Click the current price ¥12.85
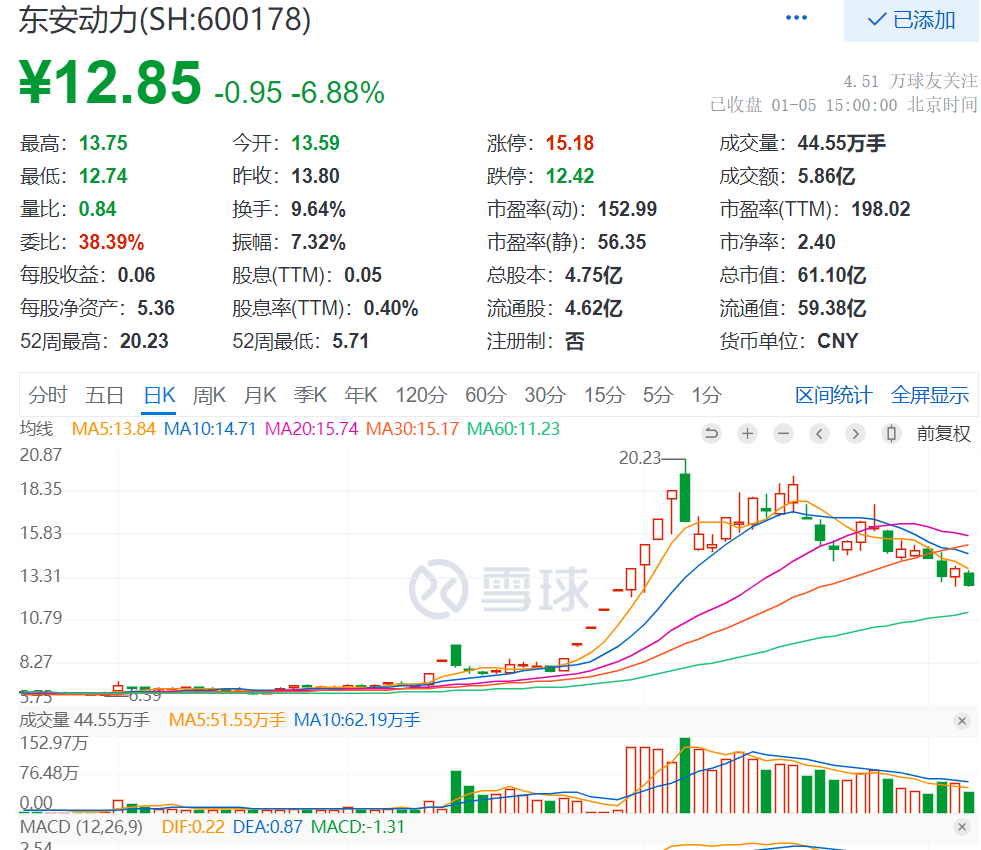Image resolution: width=981 pixels, height=850 pixels. (110, 83)
